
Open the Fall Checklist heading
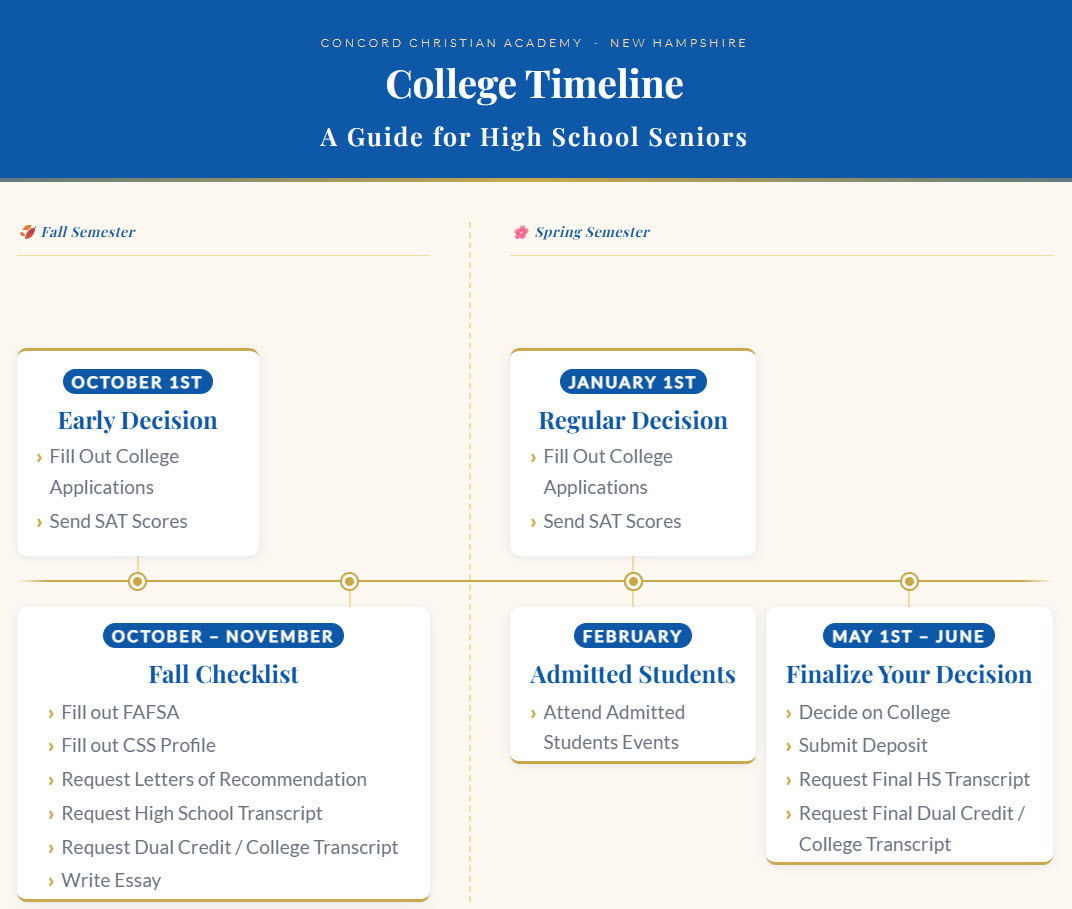(223, 674)
